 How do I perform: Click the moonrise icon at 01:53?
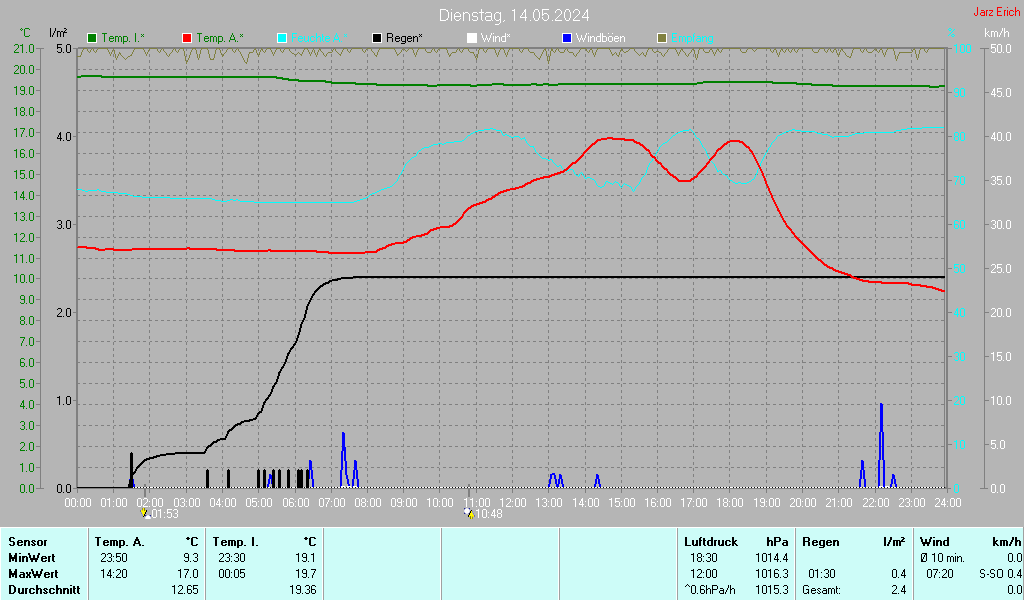pyautogui.click(x=146, y=513)
